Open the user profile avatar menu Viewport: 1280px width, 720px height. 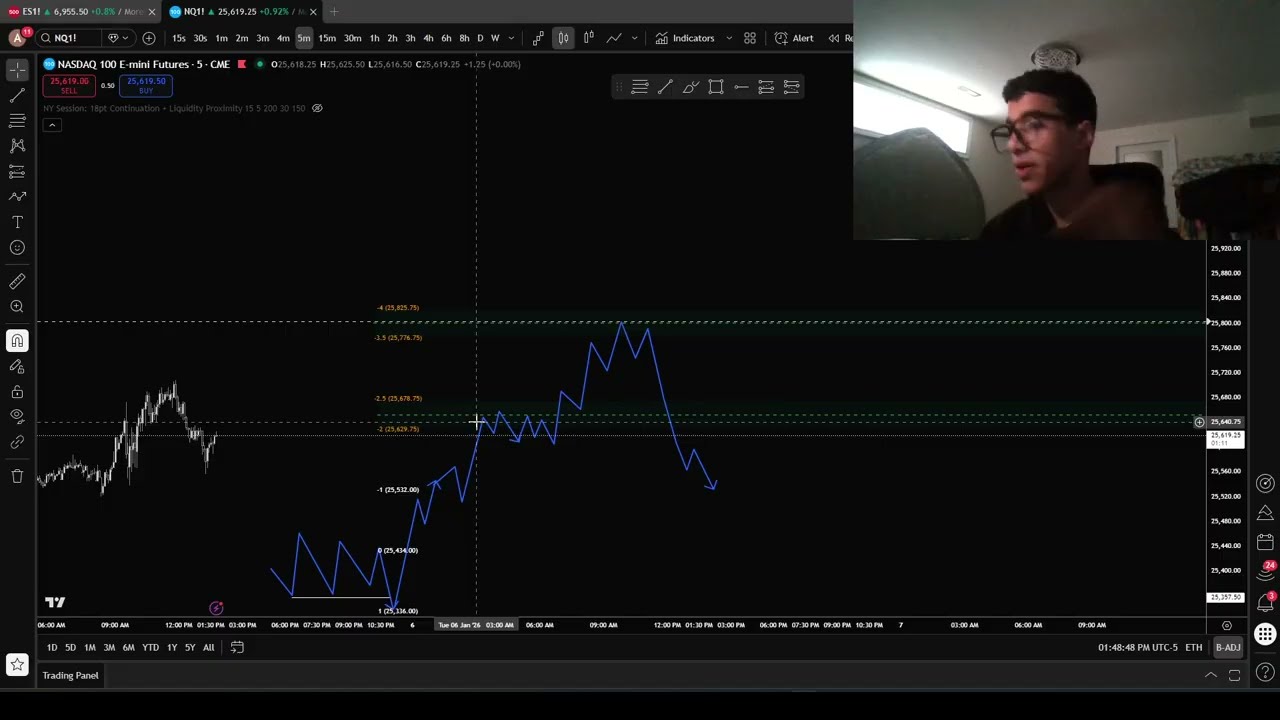(x=17, y=38)
